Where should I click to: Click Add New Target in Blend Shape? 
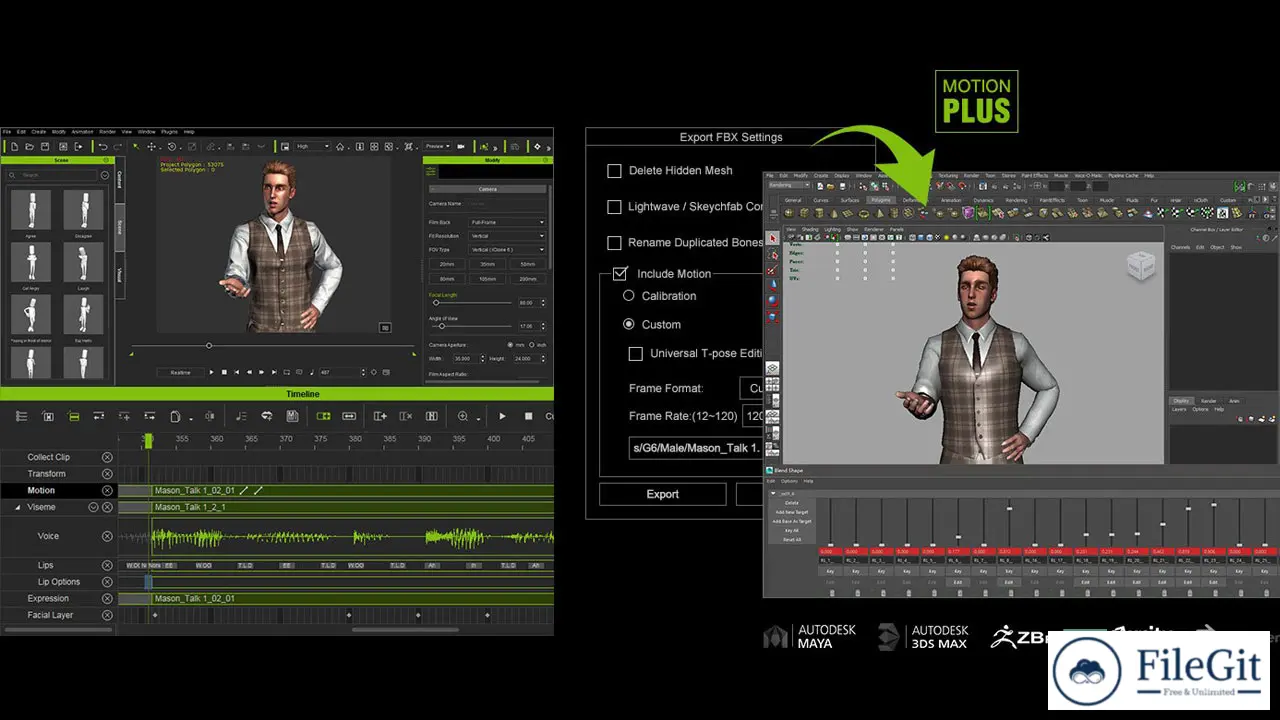click(792, 512)
